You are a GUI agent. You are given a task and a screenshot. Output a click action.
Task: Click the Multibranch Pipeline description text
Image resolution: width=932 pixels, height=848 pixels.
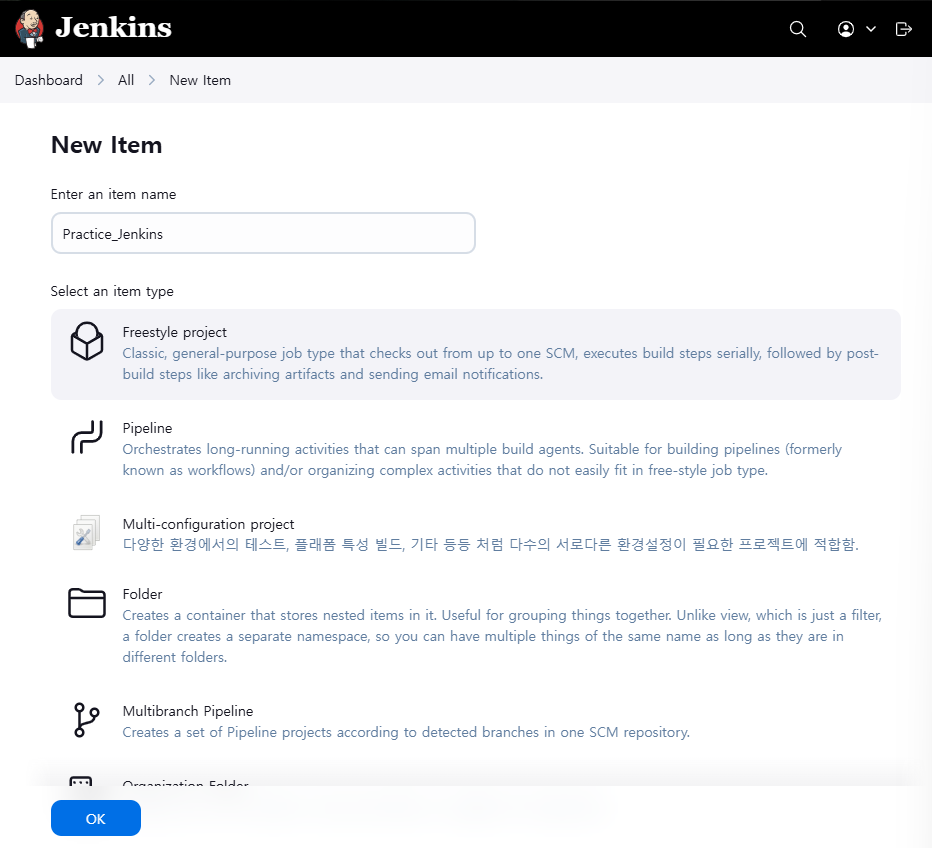point(406,732)
